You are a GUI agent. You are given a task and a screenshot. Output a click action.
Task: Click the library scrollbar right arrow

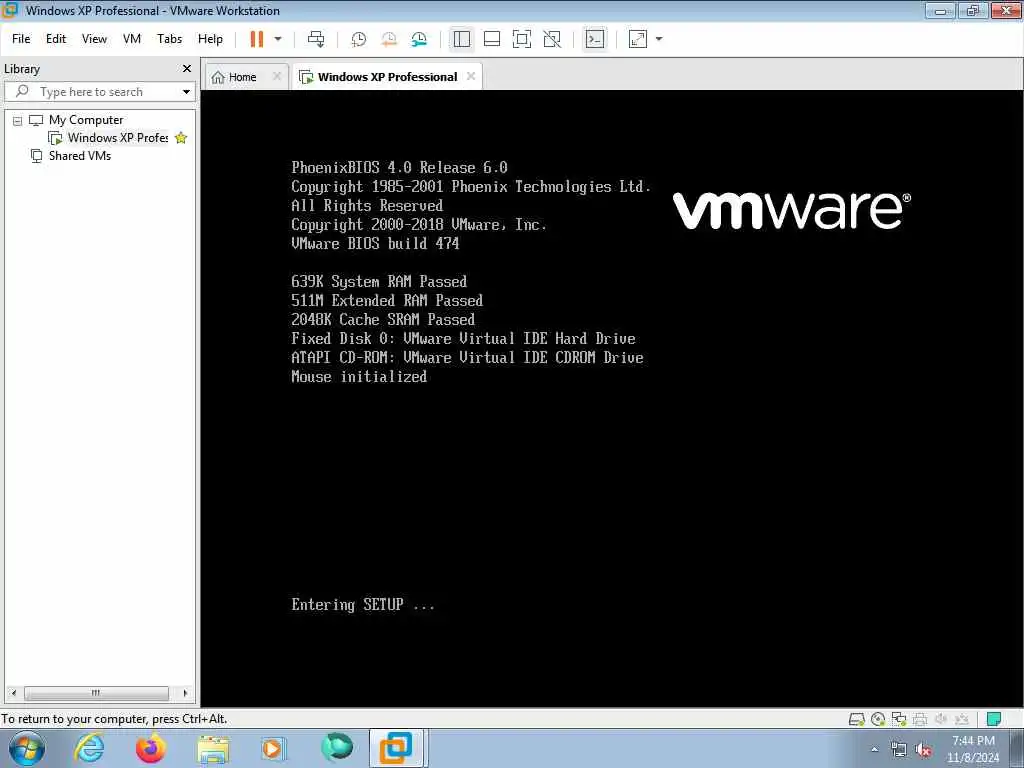coord(185,693)
